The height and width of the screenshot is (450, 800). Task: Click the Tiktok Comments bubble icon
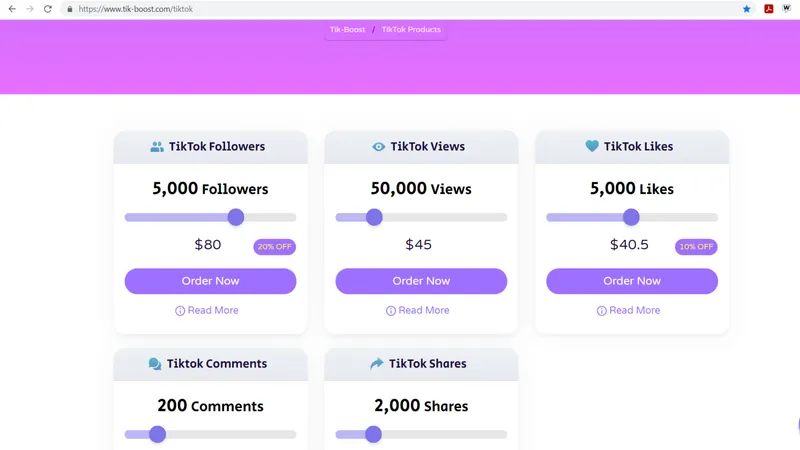point(155,365)
